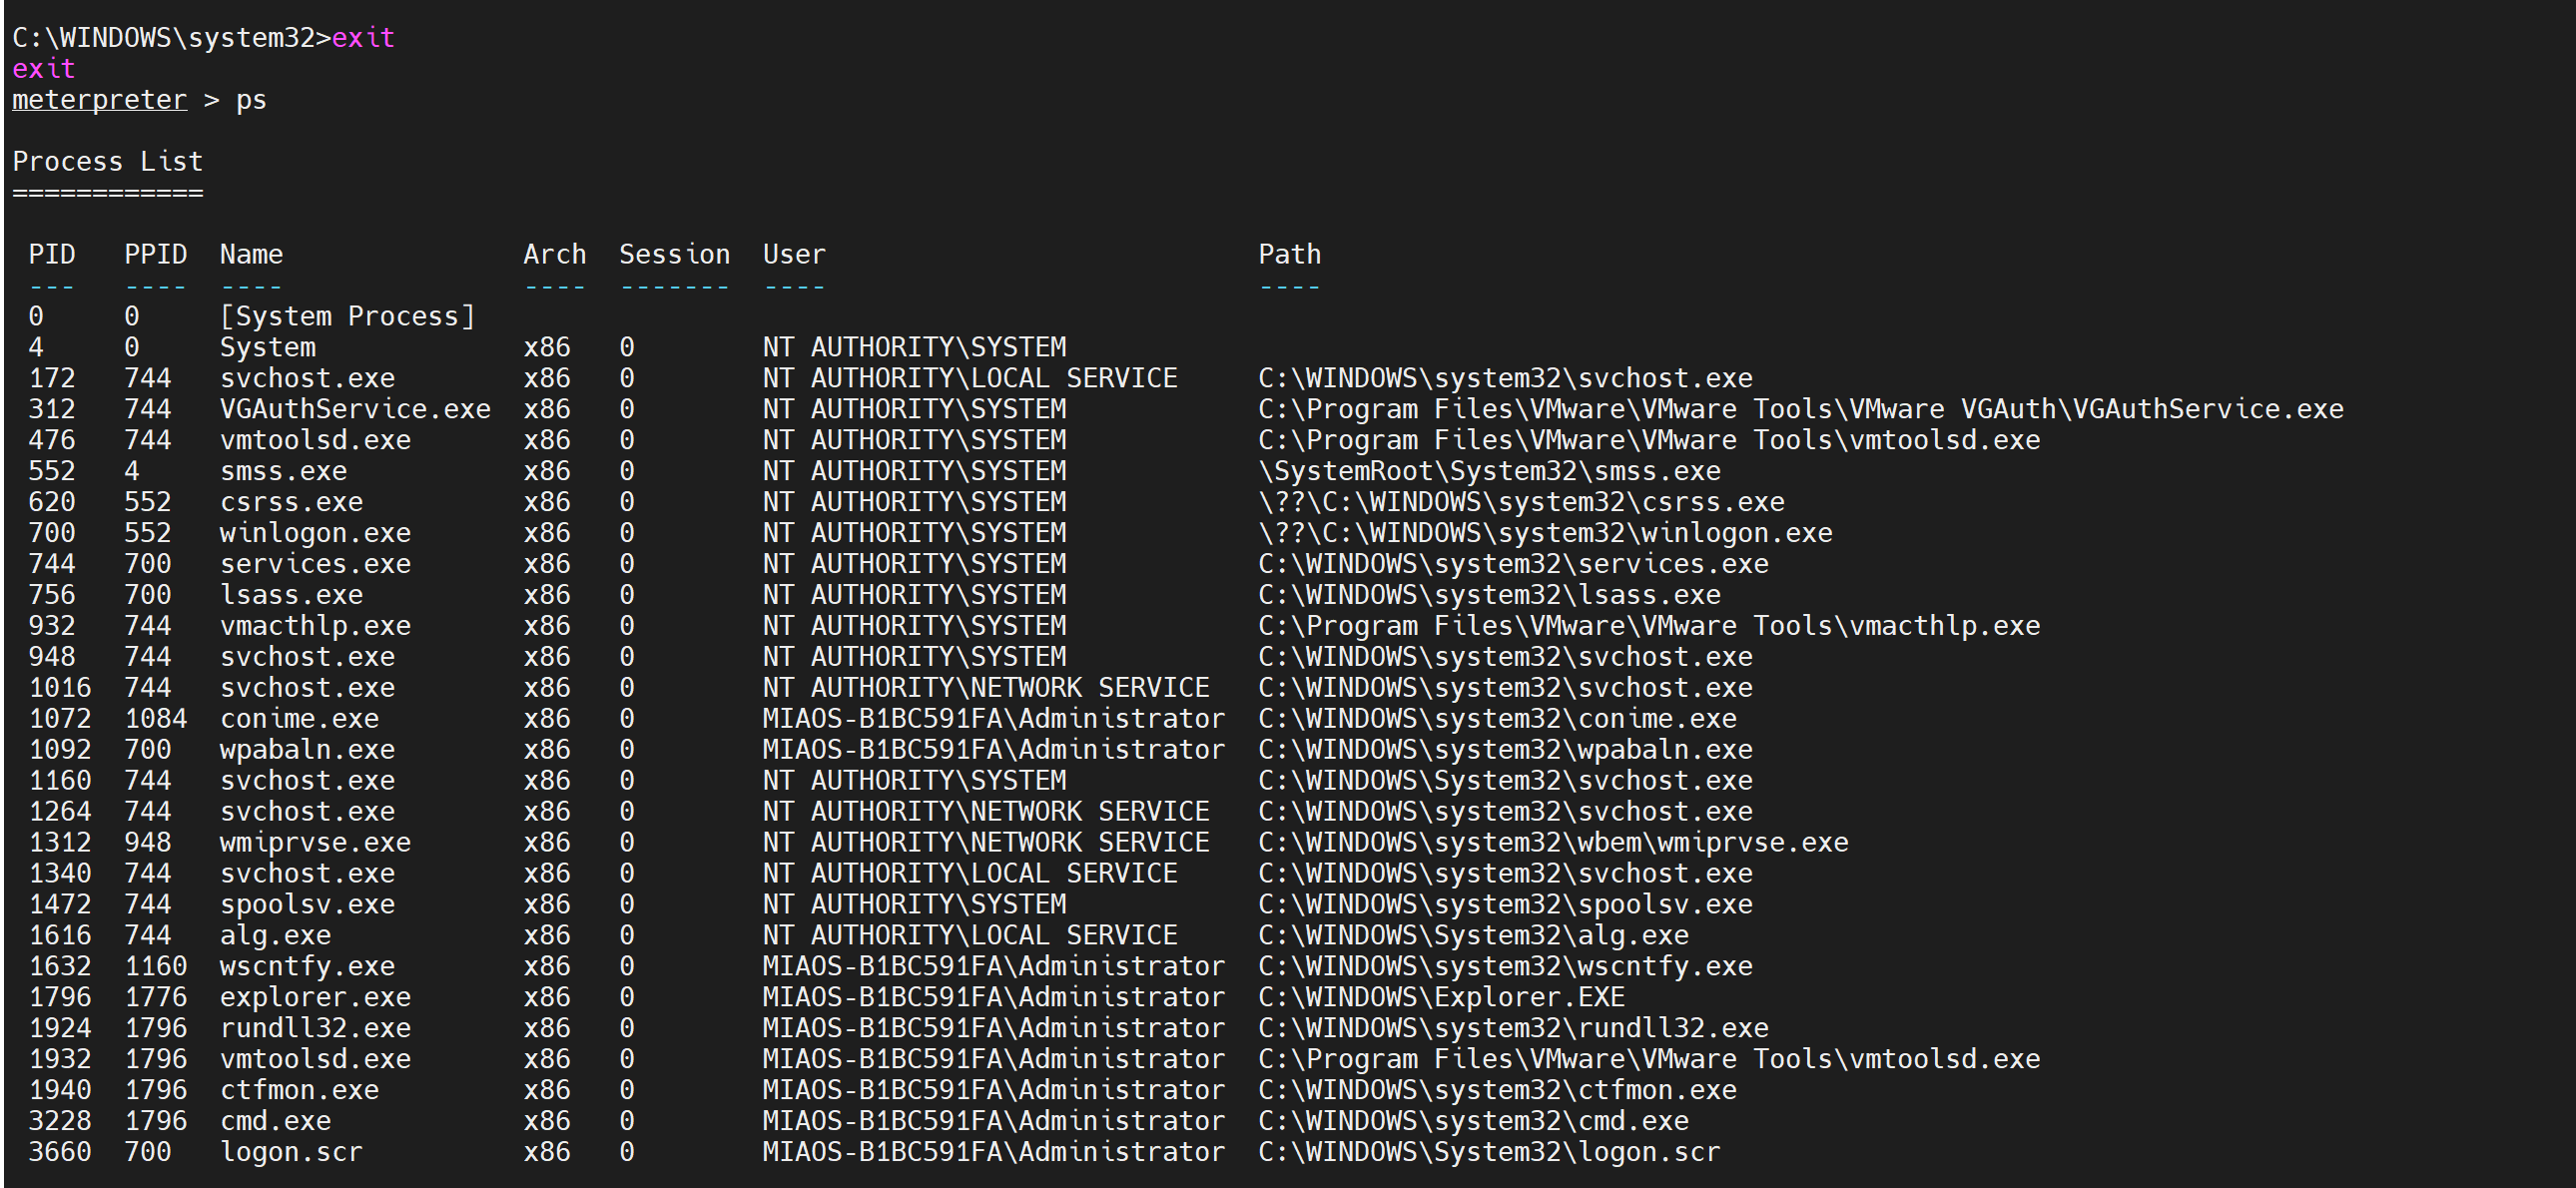Click the Arch column header
The image size is (2576, 1188).
(554, 254)
